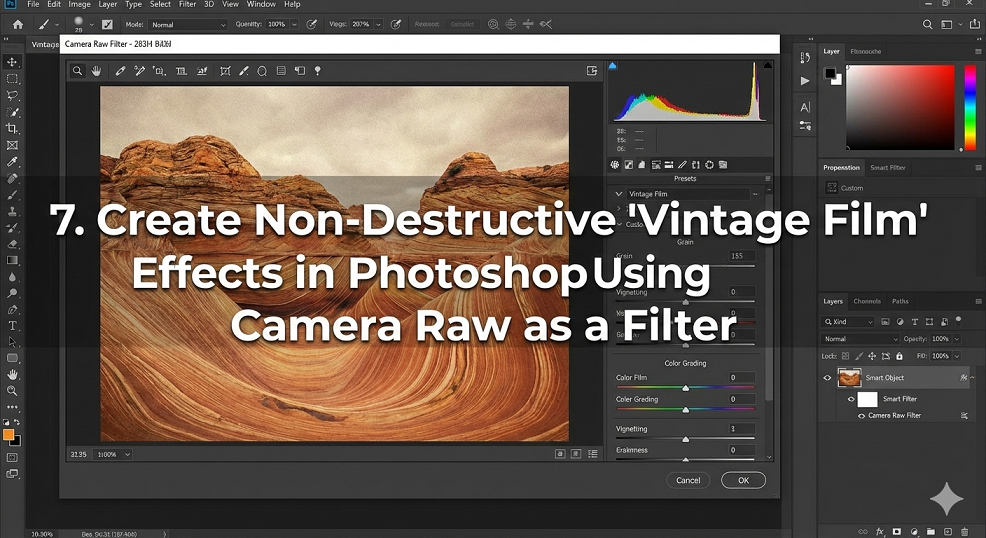Select the Type tool
This screenshot has width=986, height=538.
12,326
